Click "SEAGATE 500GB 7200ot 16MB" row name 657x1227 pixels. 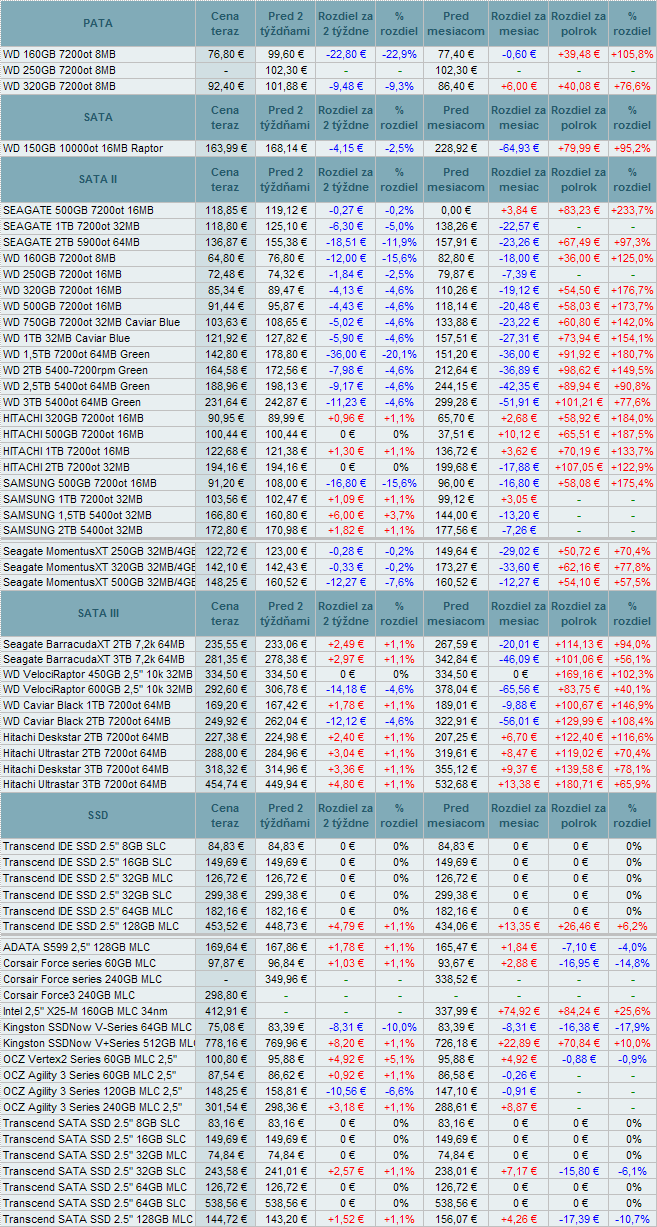point(79,210)
